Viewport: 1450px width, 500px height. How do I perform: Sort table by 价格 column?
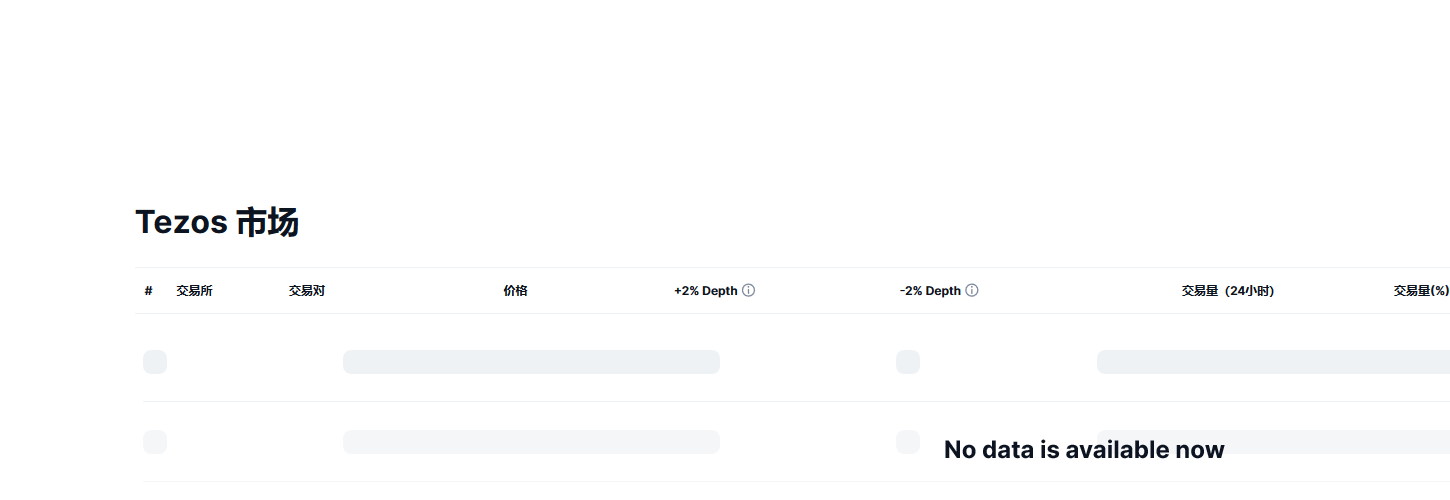[515, 291]
